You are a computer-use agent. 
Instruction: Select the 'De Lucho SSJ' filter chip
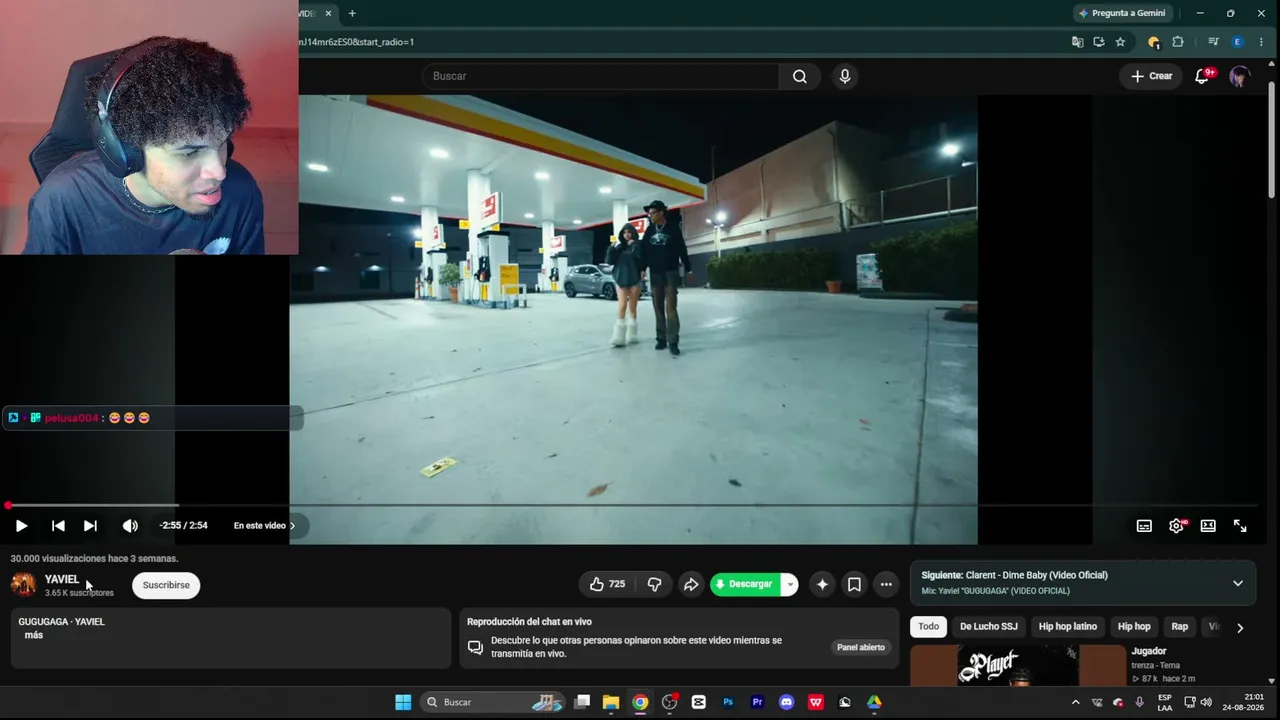(x=989, y=626)
